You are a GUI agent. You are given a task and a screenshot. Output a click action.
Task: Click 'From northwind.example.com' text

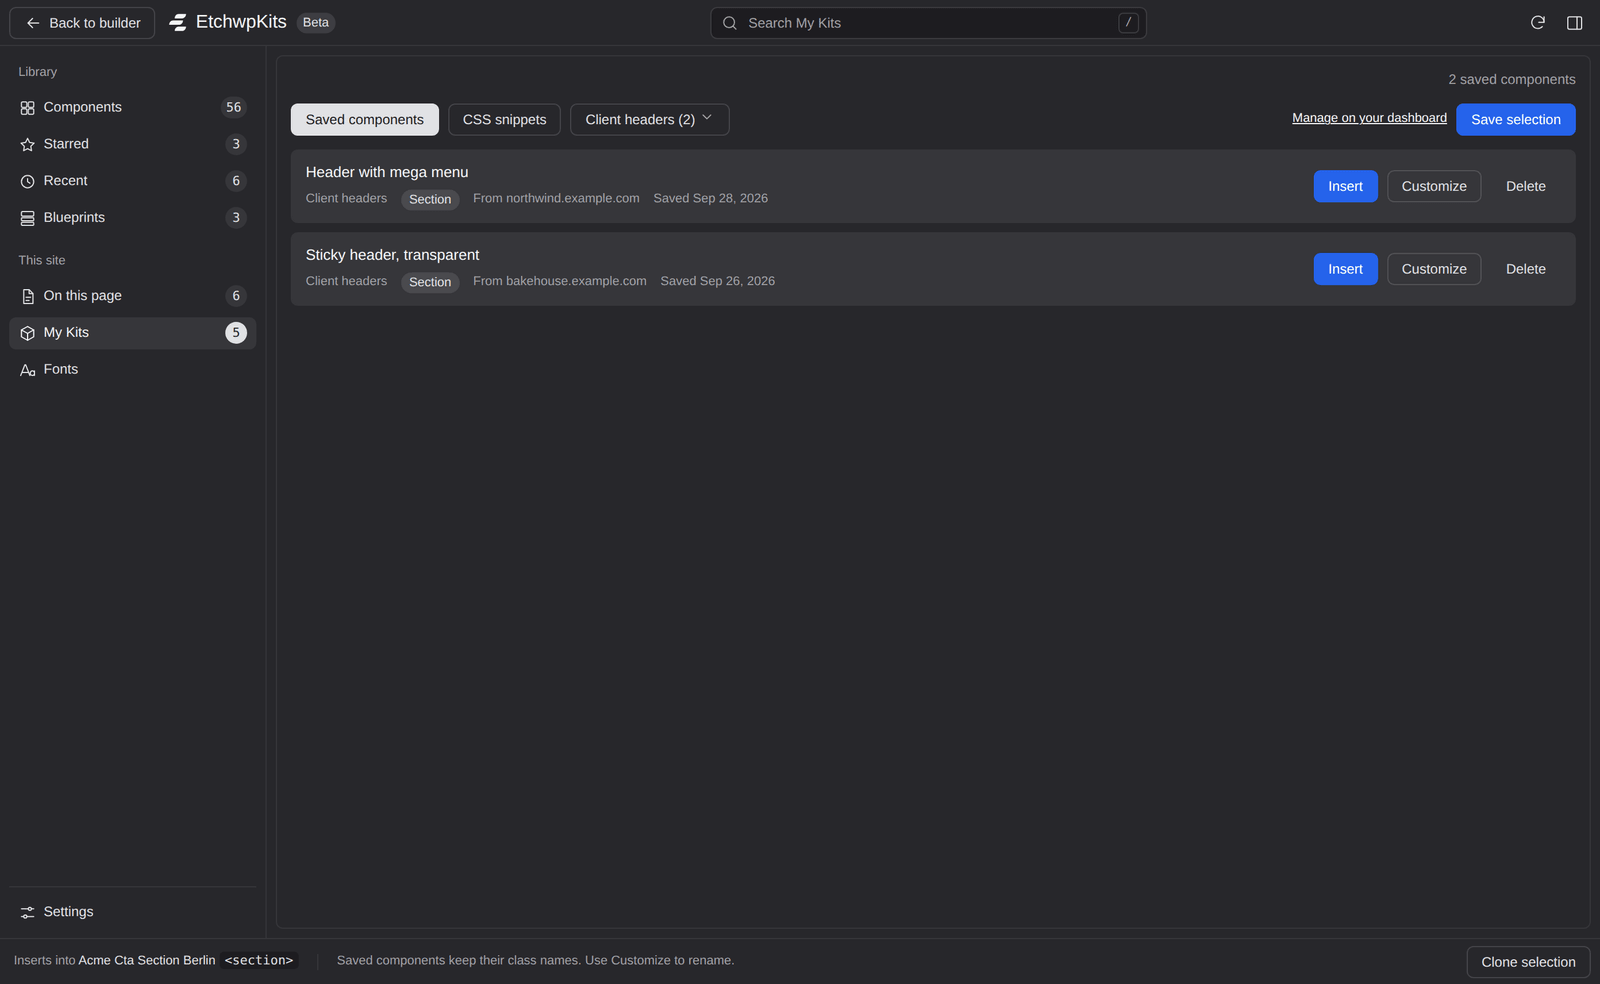tap(556, 198)
